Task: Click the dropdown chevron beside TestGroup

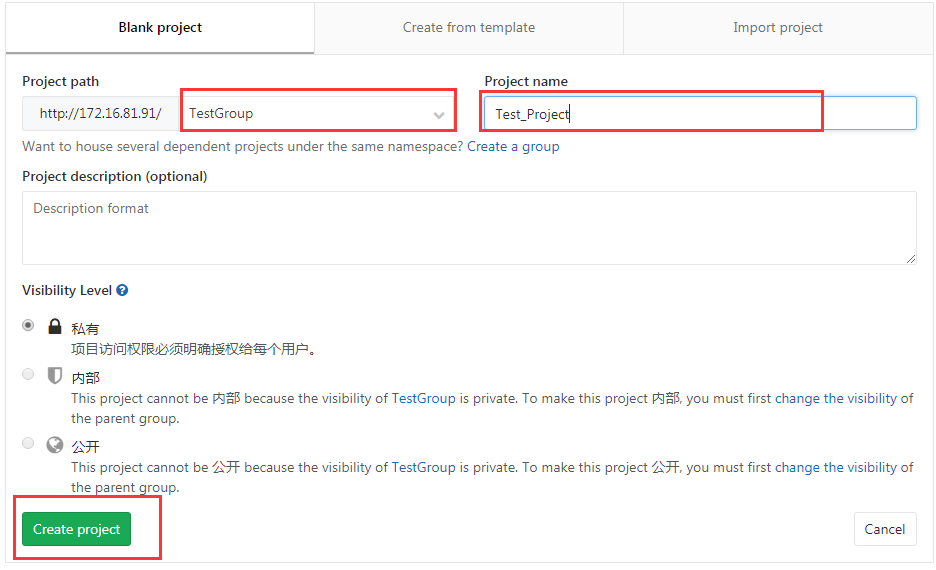Action: tap(439, 115)
